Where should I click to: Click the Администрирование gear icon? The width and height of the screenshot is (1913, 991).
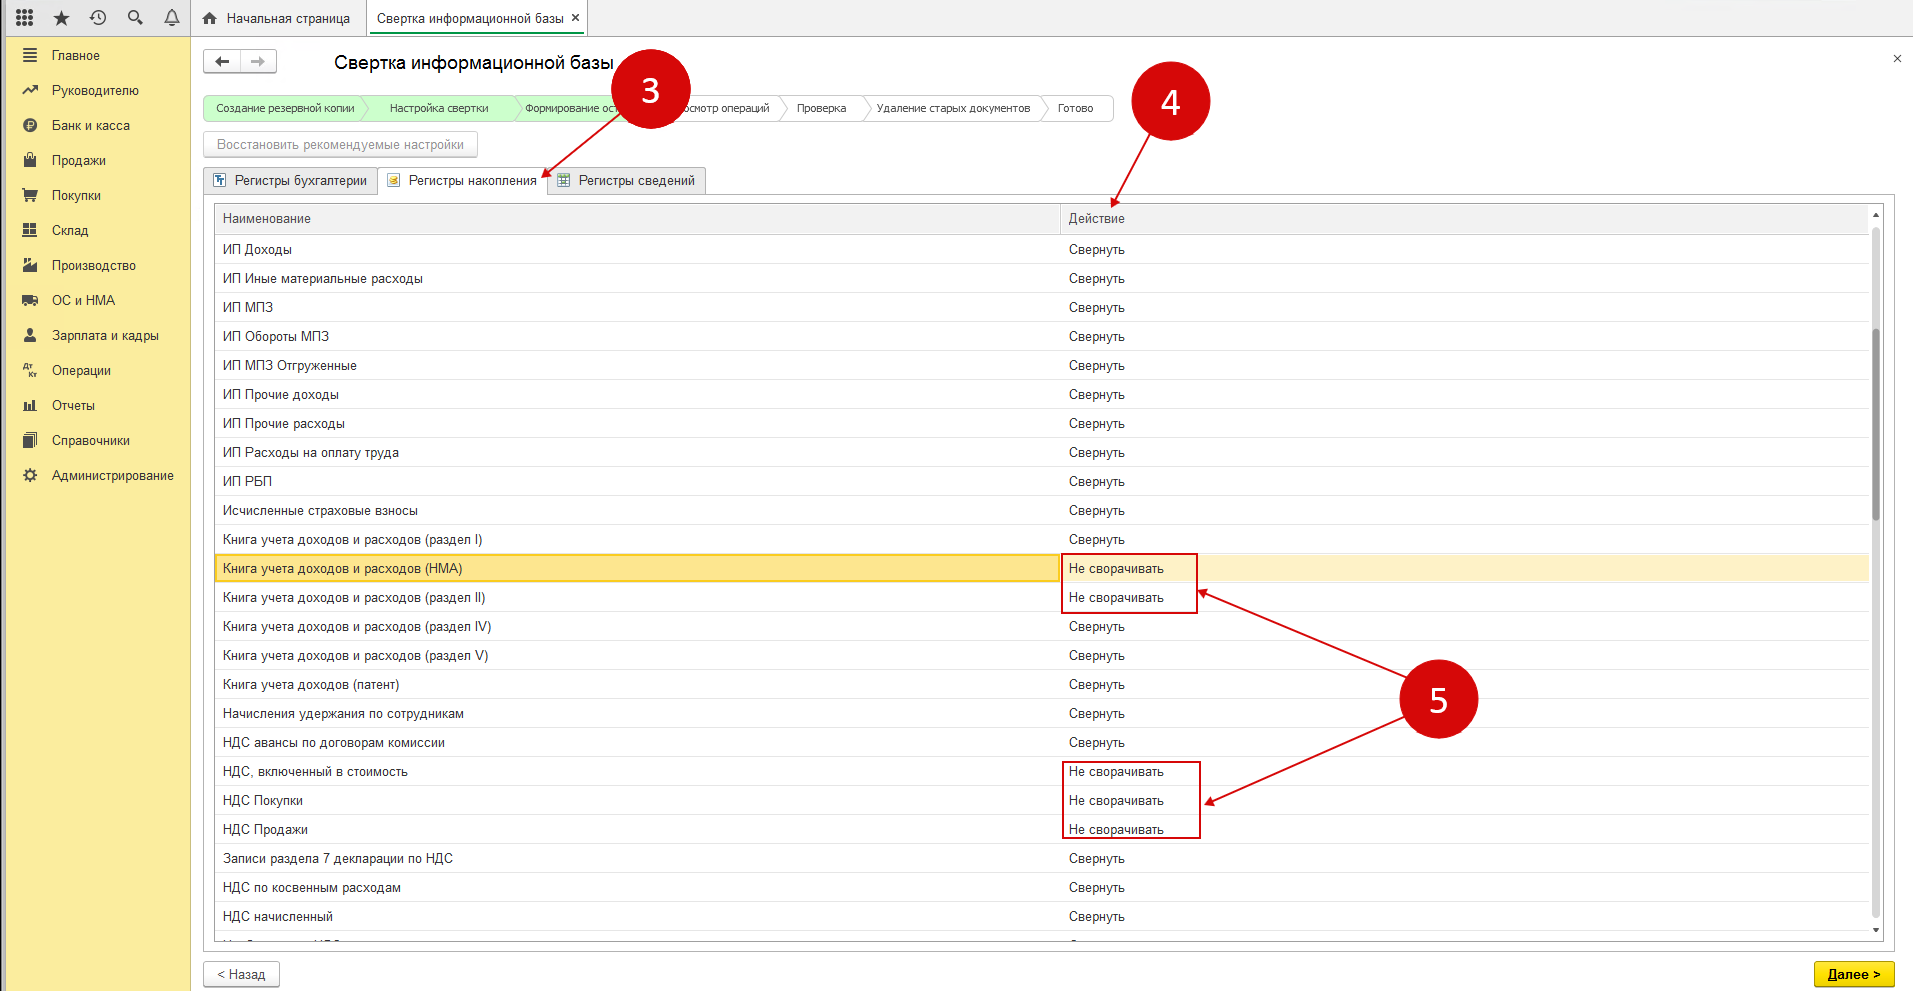point(30,475)
